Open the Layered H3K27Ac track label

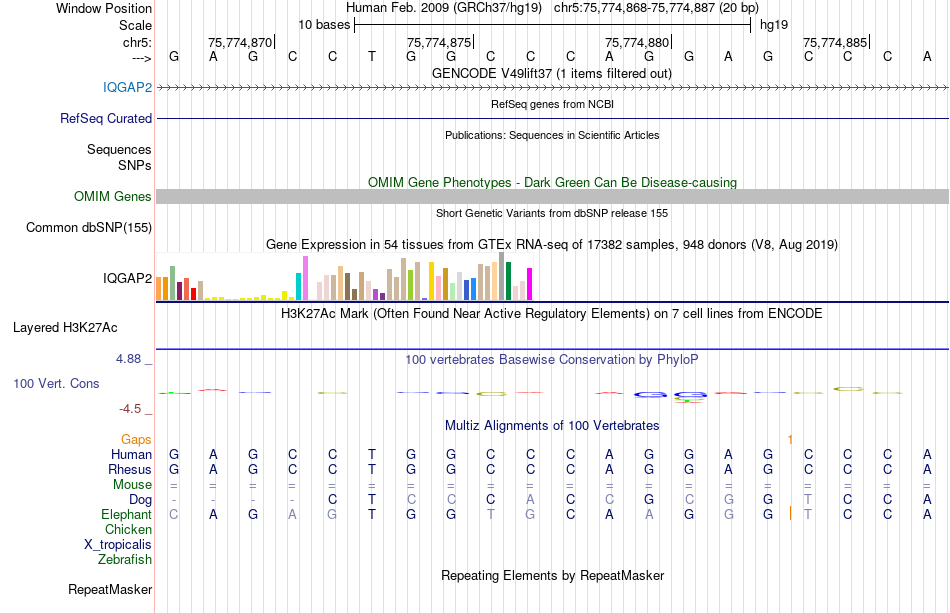(x=65, y=328)
